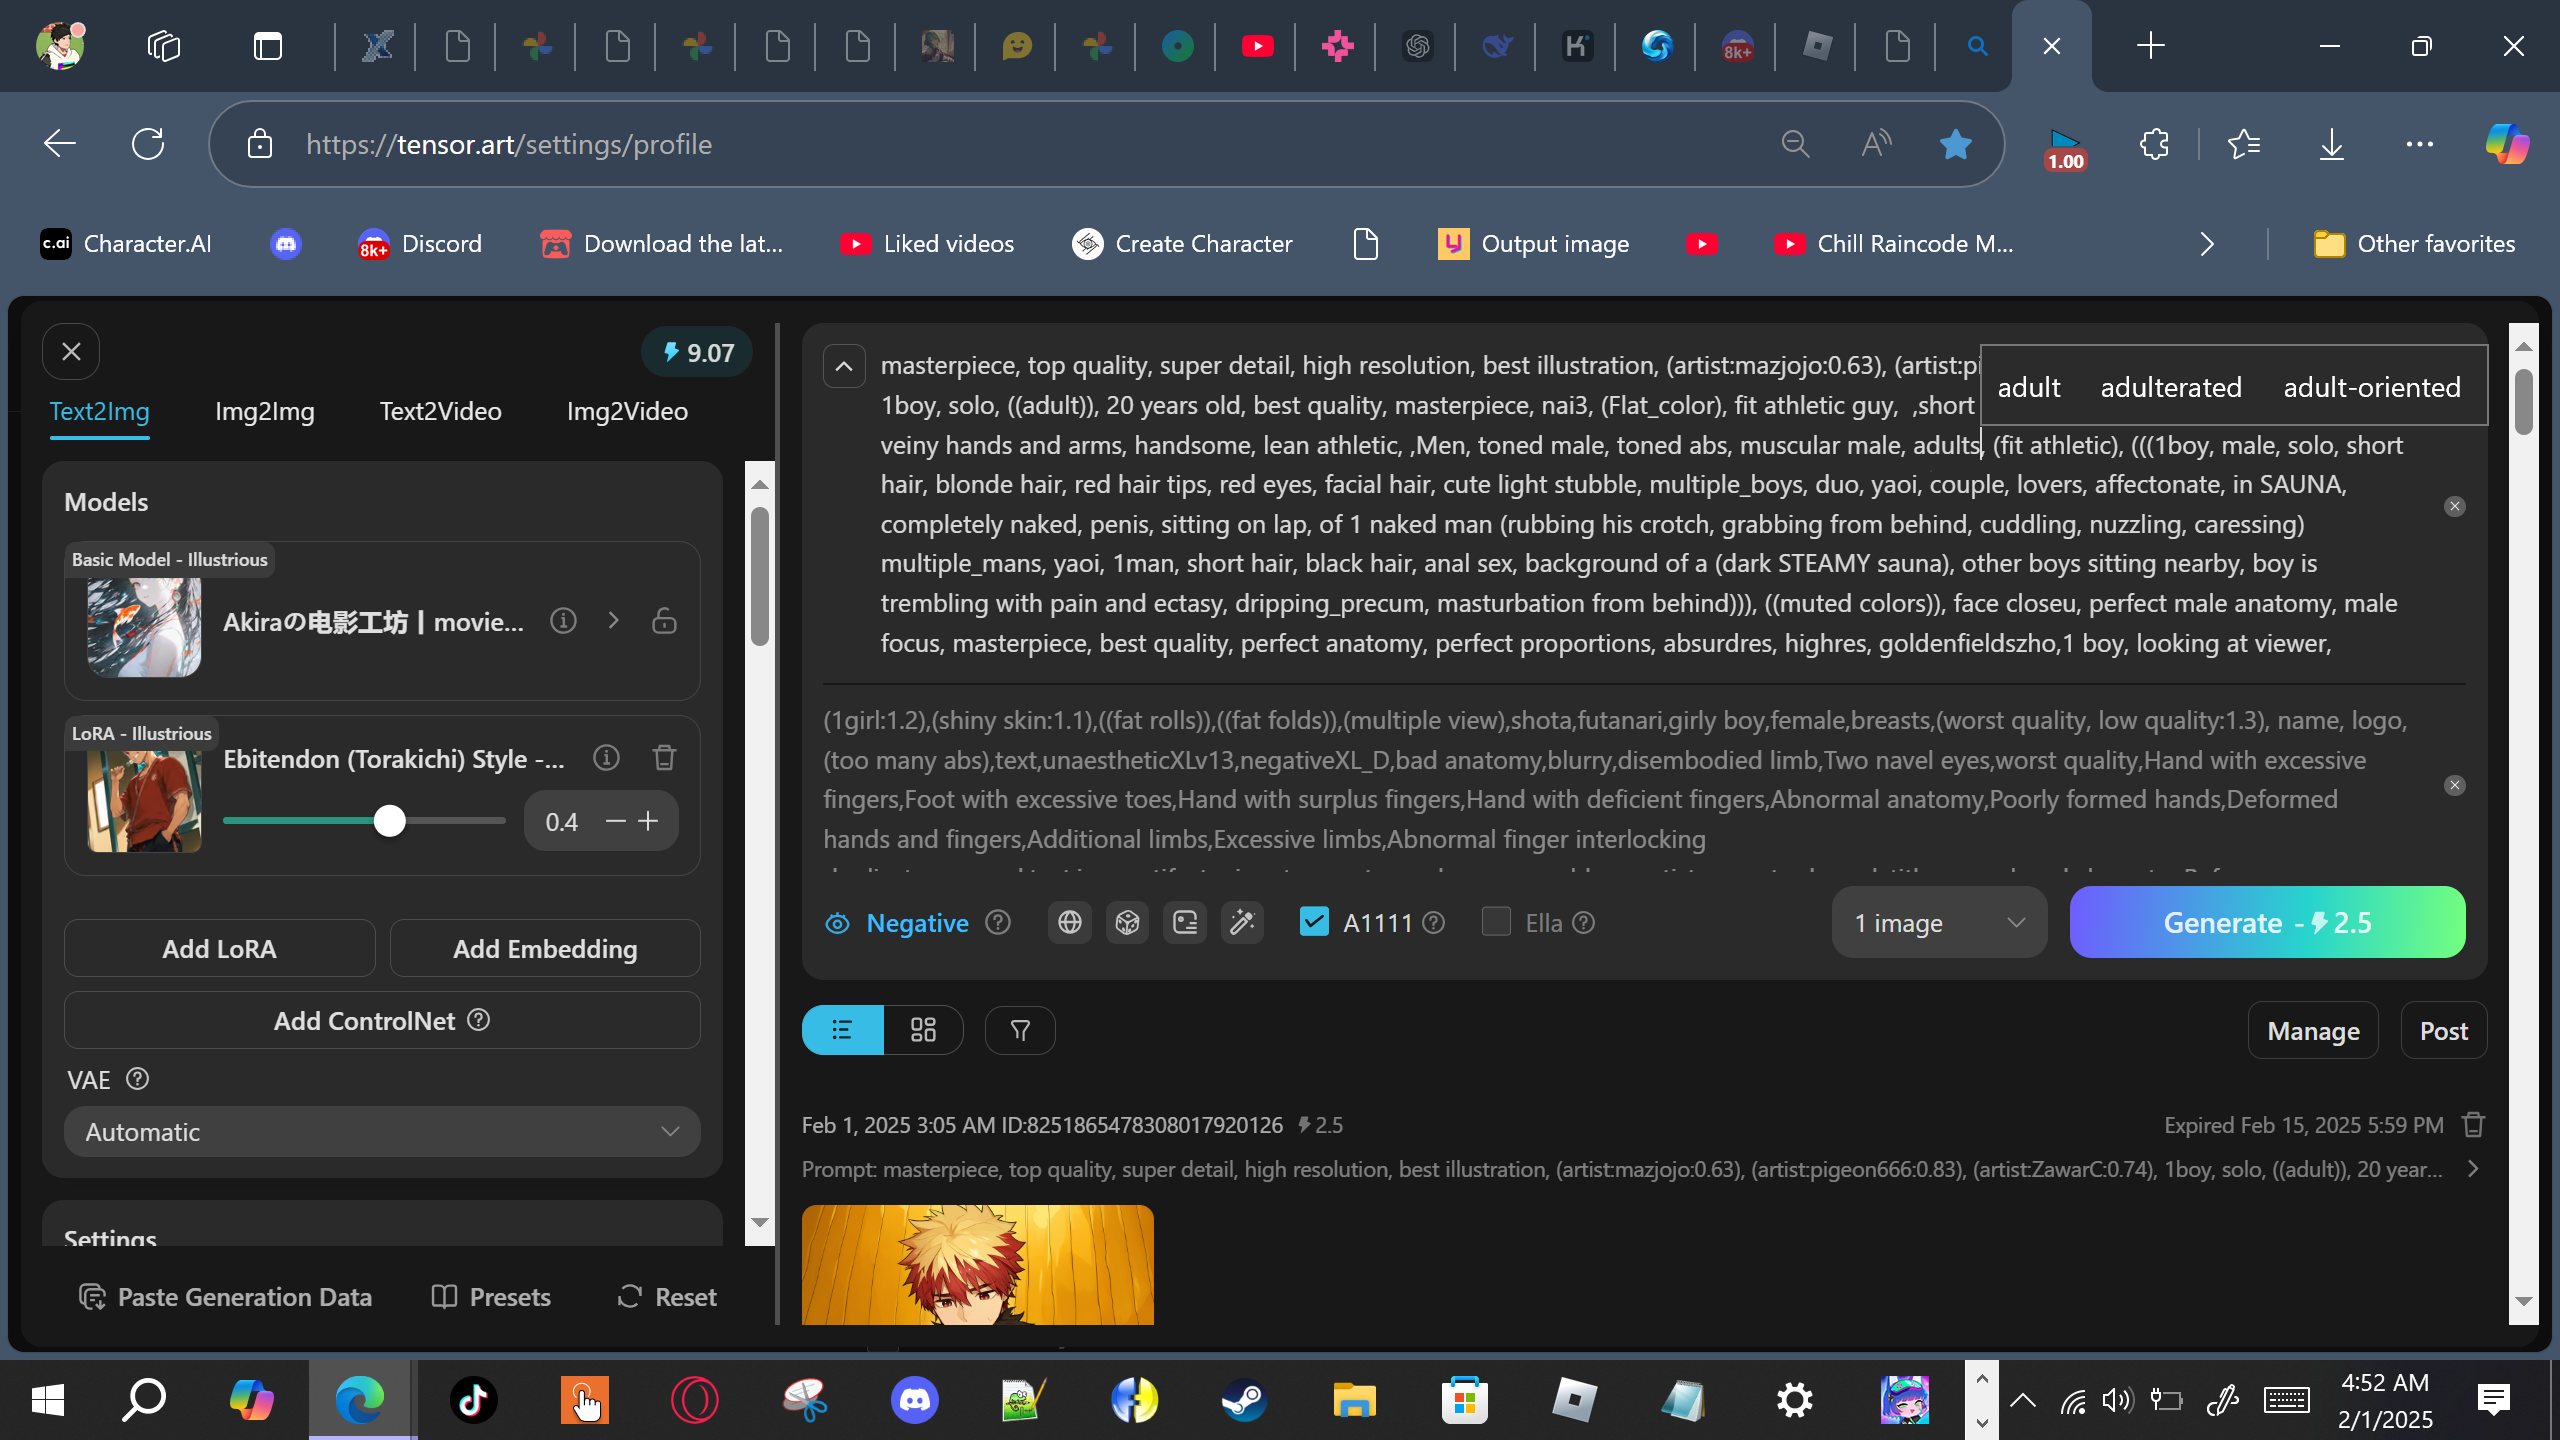
Task: Delete the Ebitendon LoRA with trash icon
Action: click(664, 758)
